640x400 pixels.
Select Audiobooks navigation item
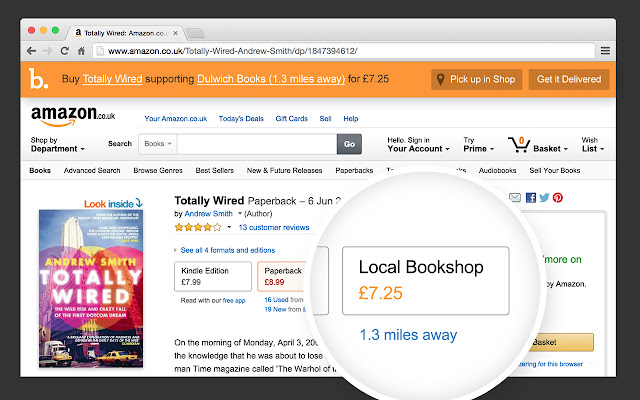point(498,171)
